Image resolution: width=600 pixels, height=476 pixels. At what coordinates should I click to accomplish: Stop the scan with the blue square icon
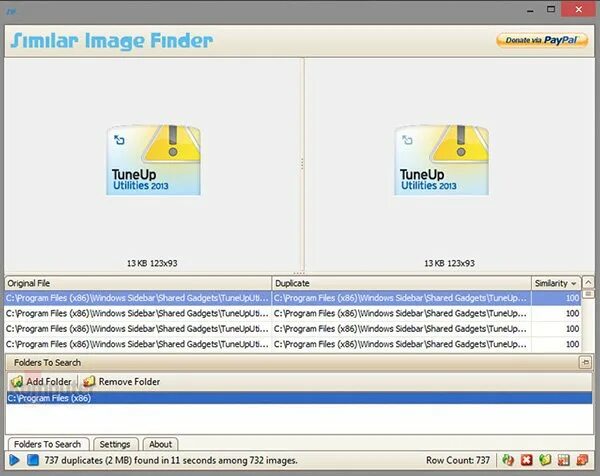[33, 460]
